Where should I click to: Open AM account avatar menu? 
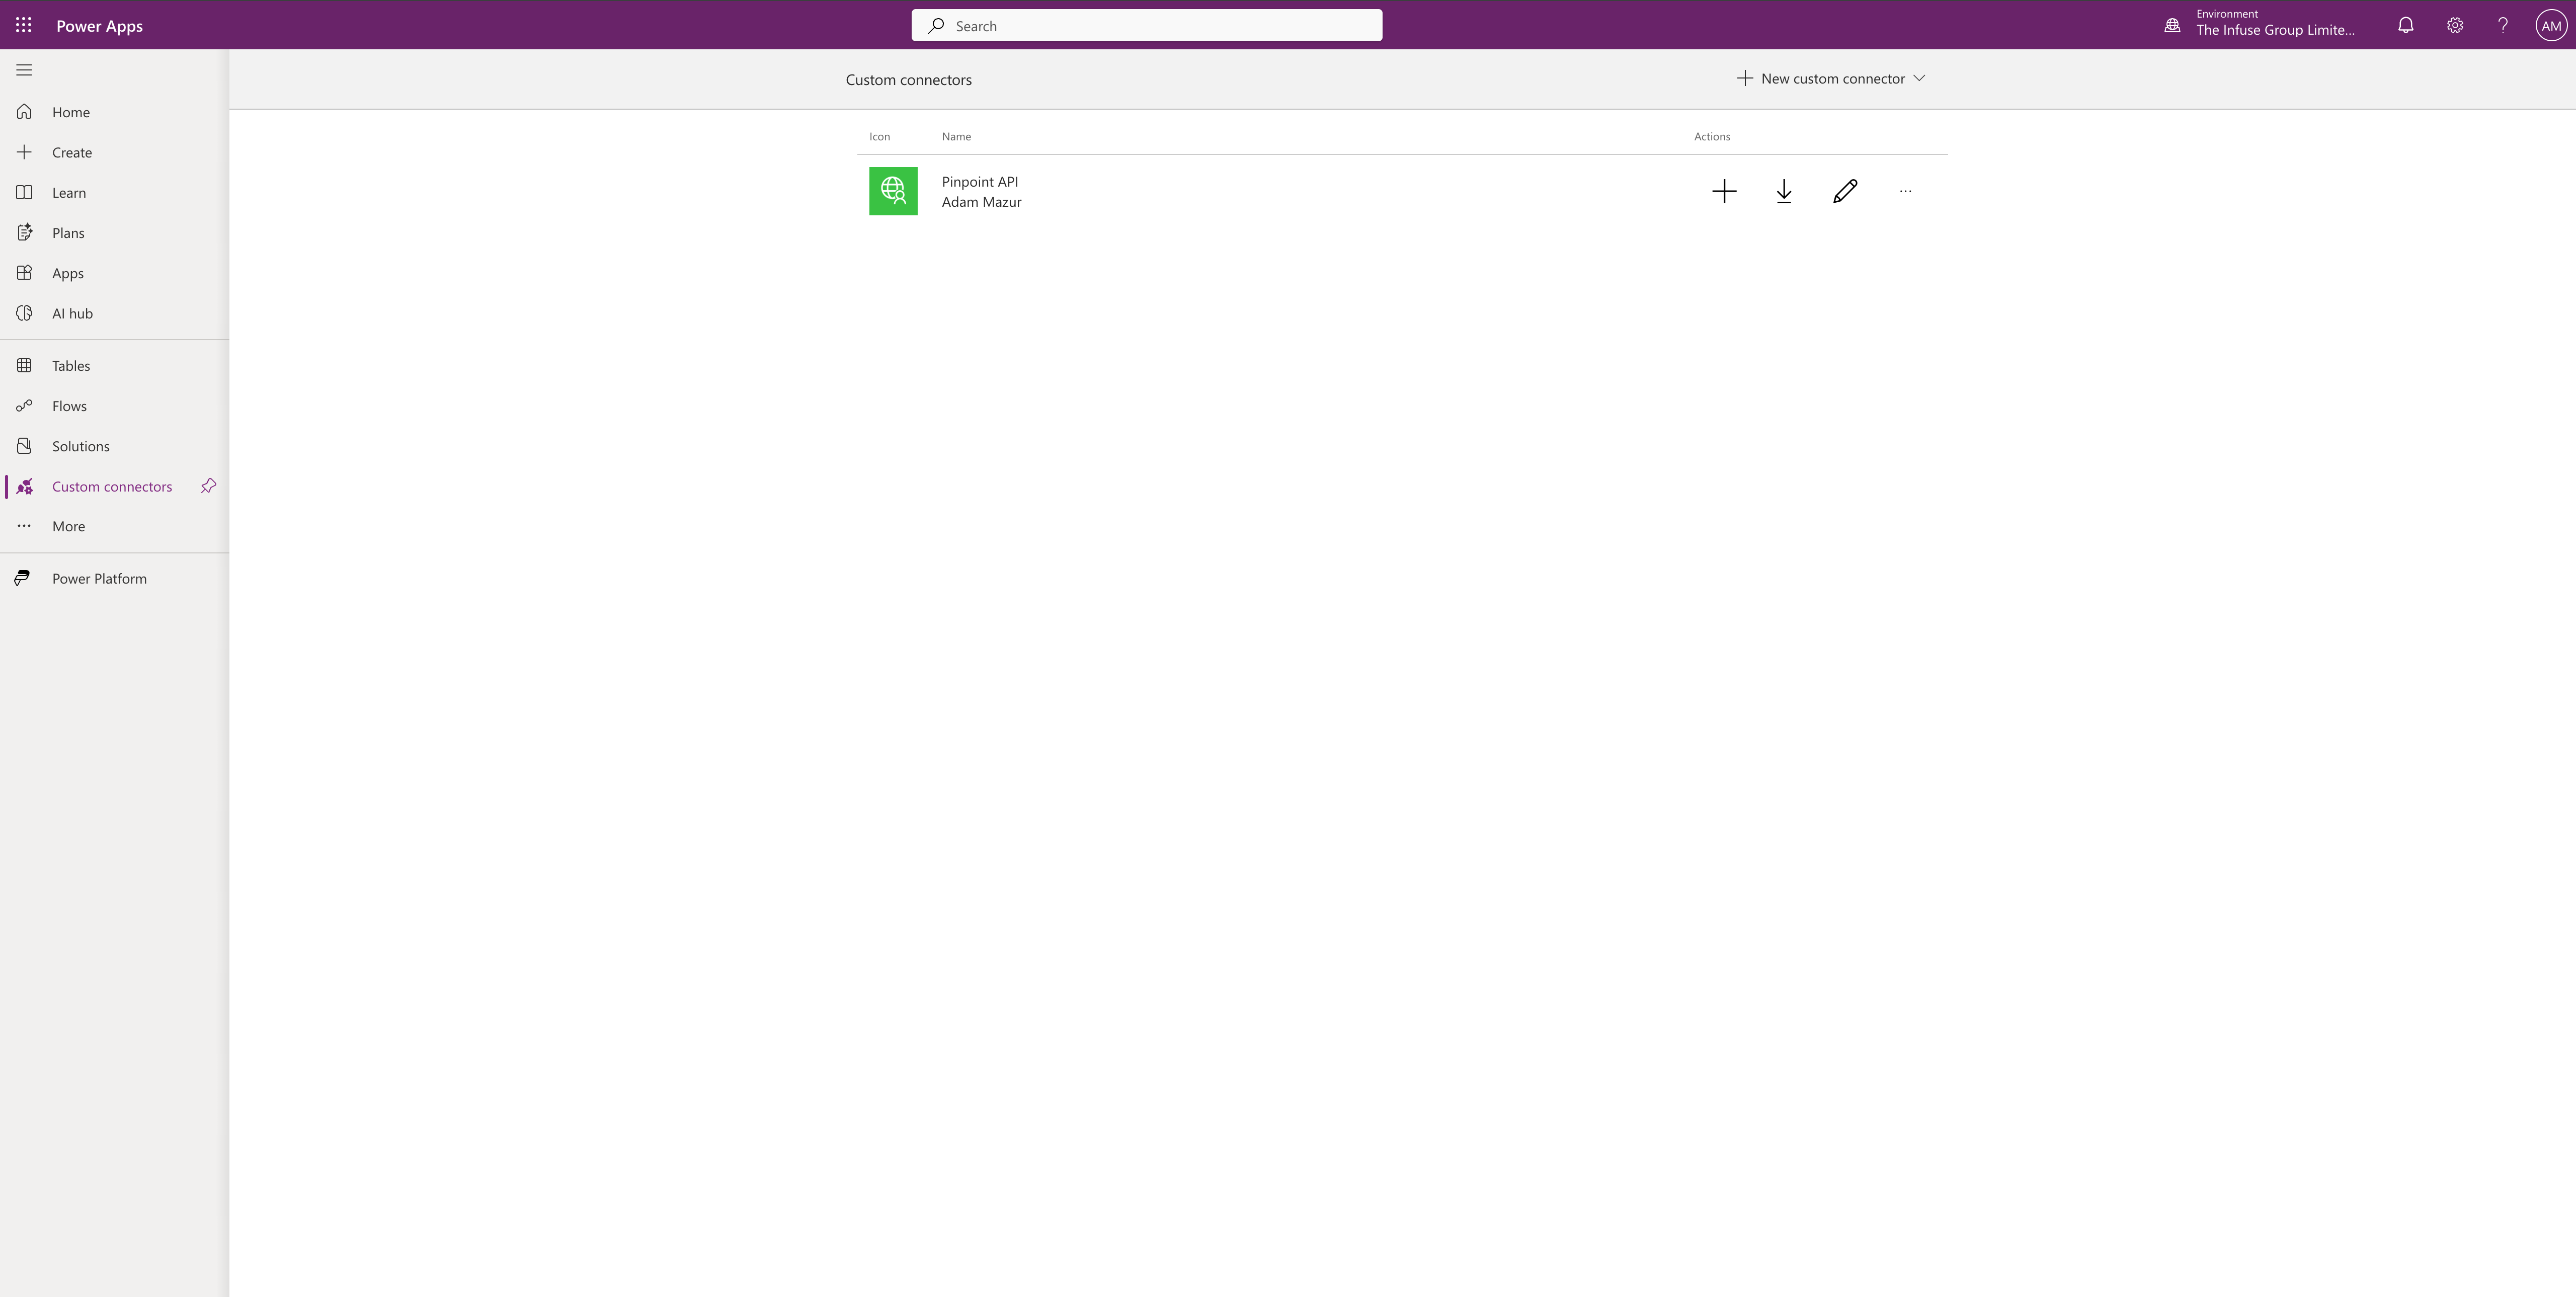2551,26
